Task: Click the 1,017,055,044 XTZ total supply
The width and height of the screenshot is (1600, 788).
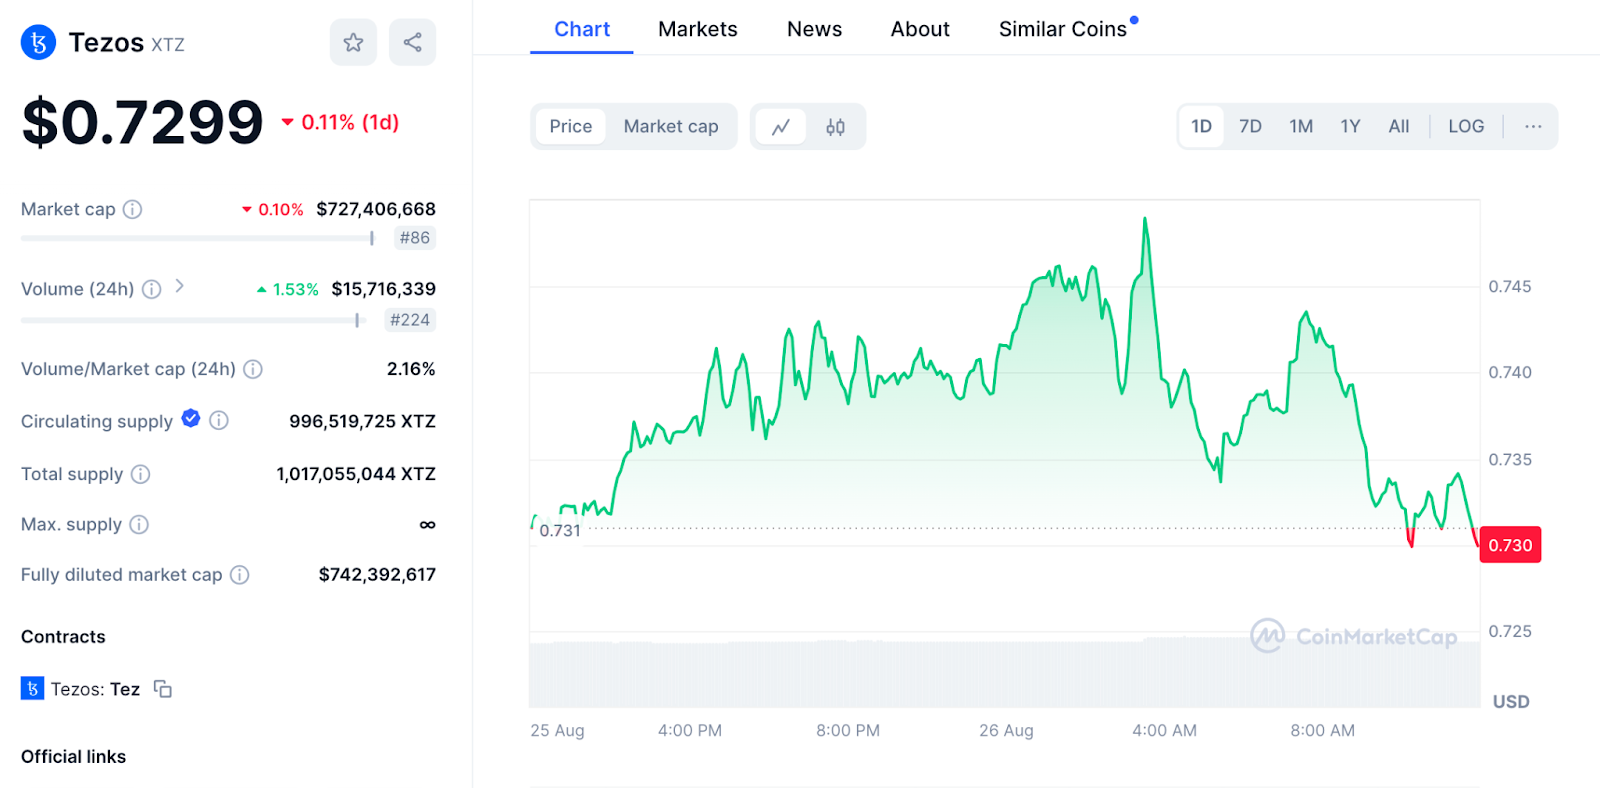Action: click(356, 474)
